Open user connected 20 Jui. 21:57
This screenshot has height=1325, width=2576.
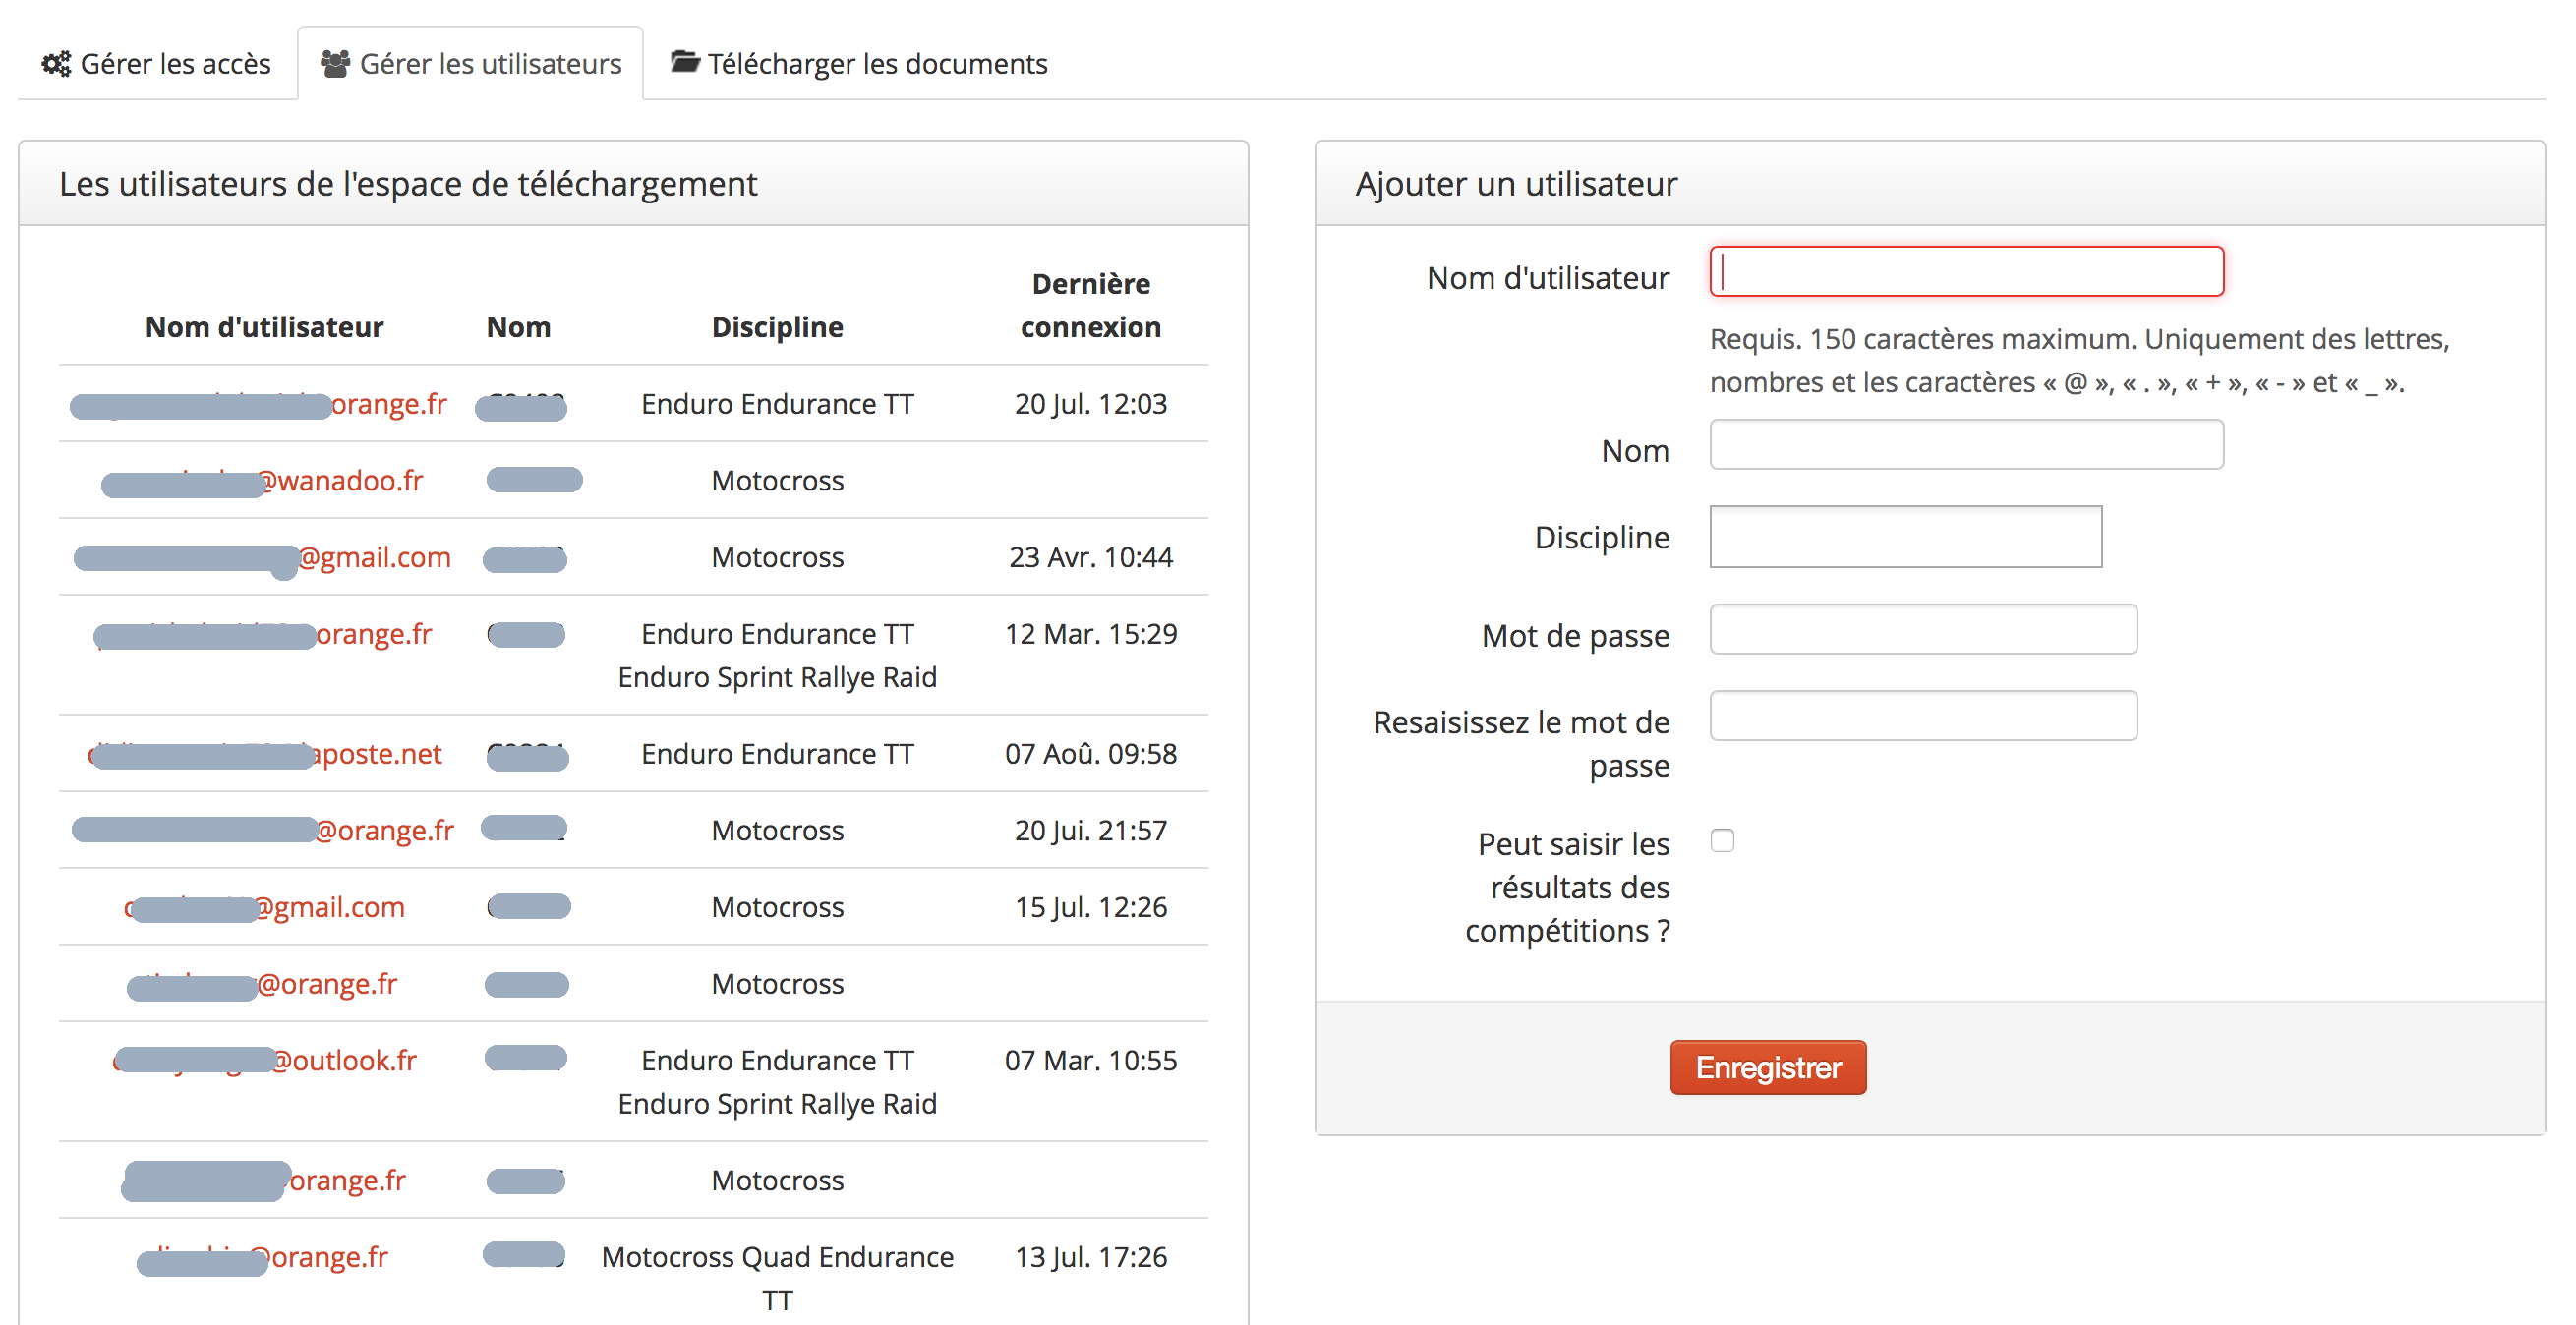(x=262, y=831)
